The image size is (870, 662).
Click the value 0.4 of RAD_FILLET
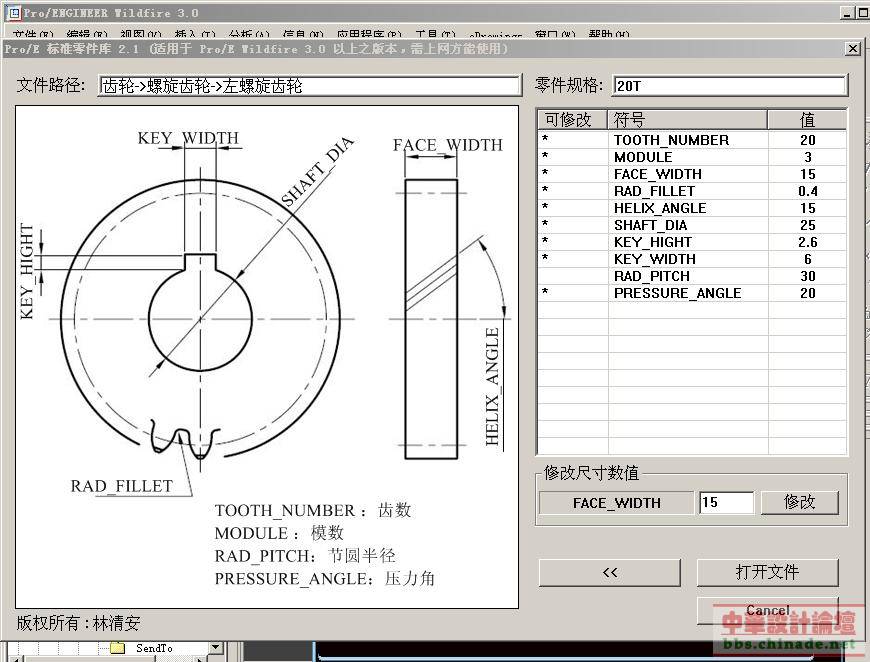808,191
